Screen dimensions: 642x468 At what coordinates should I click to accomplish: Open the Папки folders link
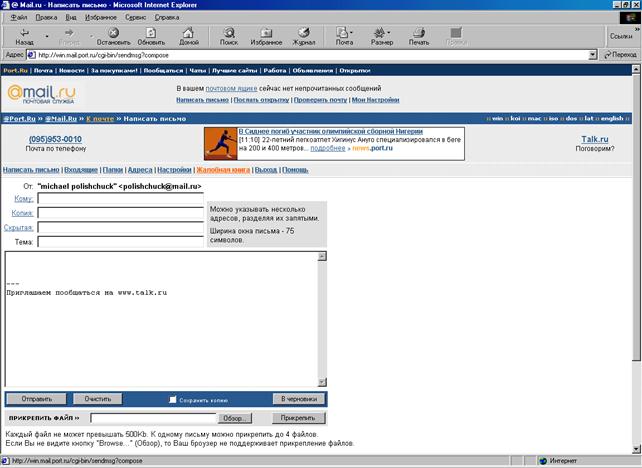pyautogui.click(x=113, y=170)
